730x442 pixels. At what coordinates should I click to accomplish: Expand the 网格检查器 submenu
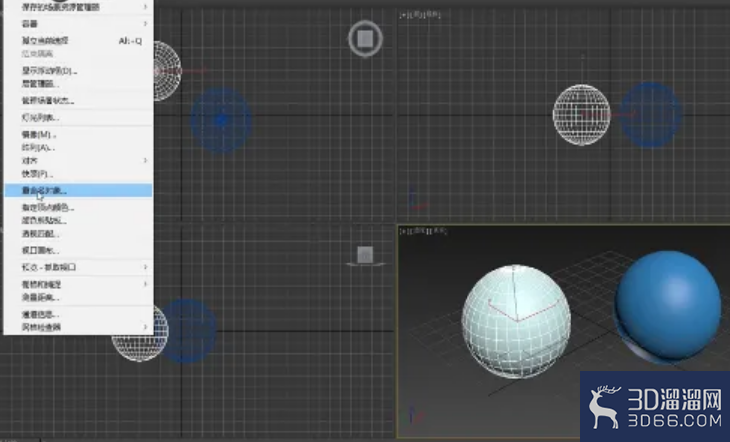78,327
